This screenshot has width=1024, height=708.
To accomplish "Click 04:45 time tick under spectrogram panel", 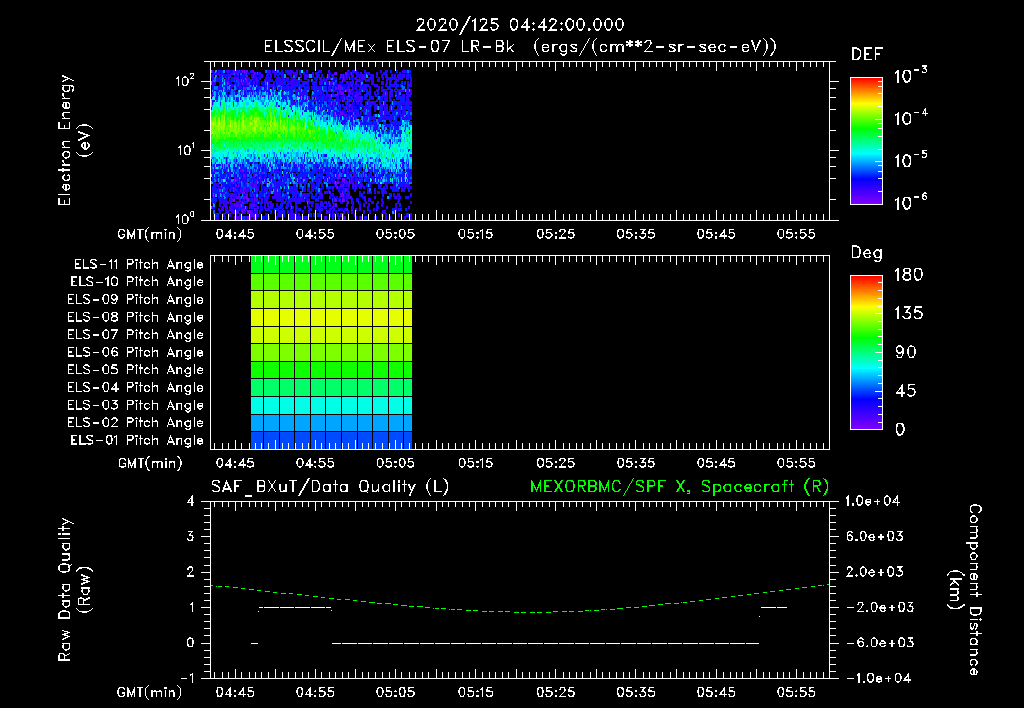I will (235, 234).
